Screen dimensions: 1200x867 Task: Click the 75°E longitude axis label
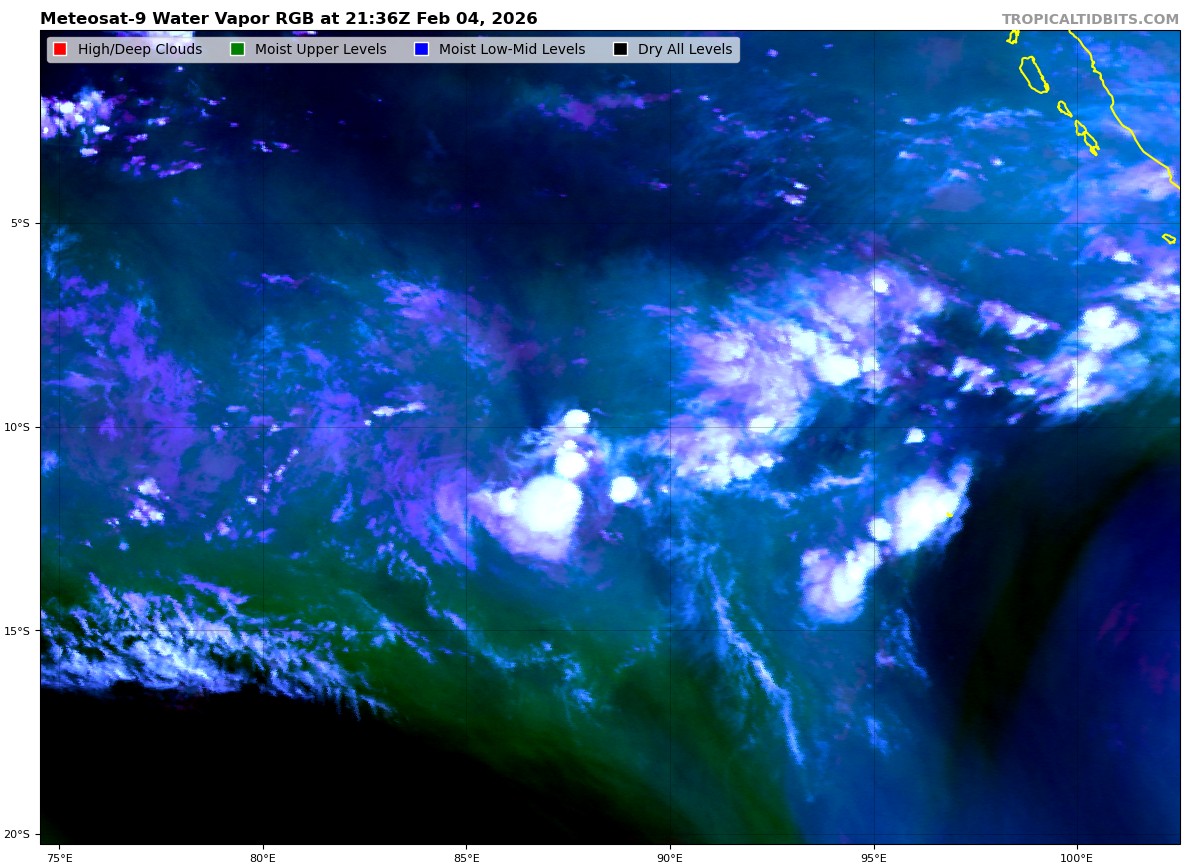(x=59, y=857)
